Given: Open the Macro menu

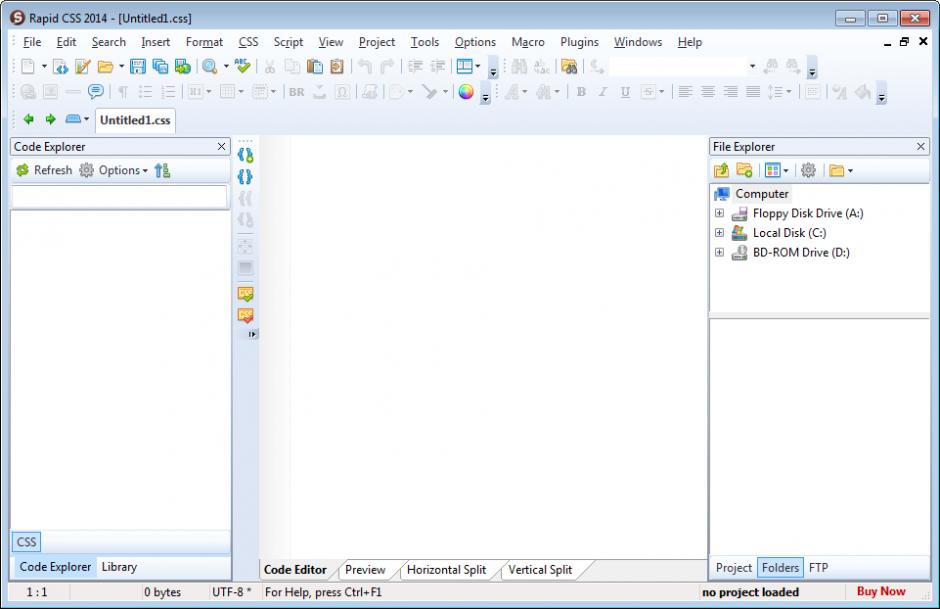Looking at the screenshot, I should [528, 42].
